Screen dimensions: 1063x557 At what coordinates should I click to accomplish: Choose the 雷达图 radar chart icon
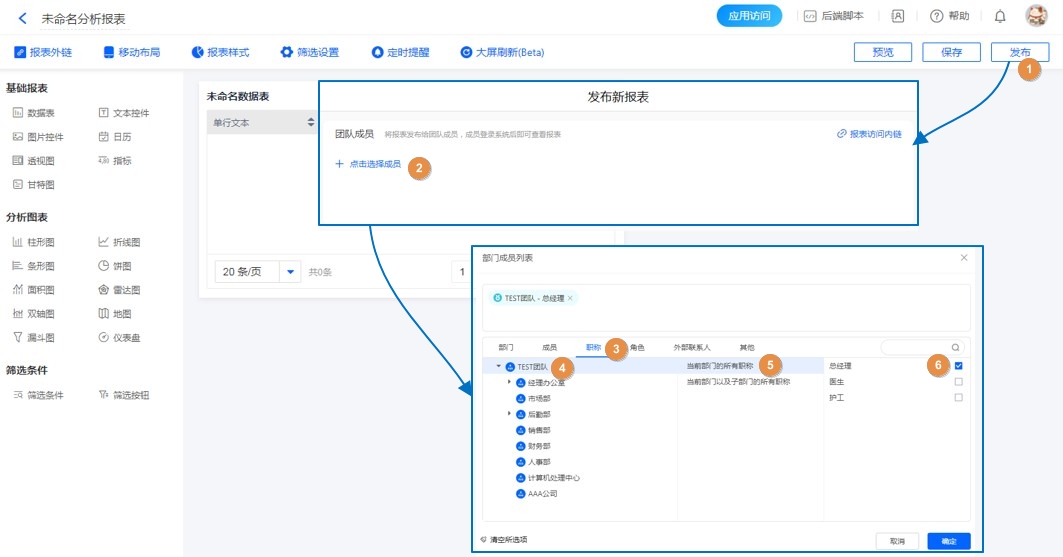pos(104,290)
